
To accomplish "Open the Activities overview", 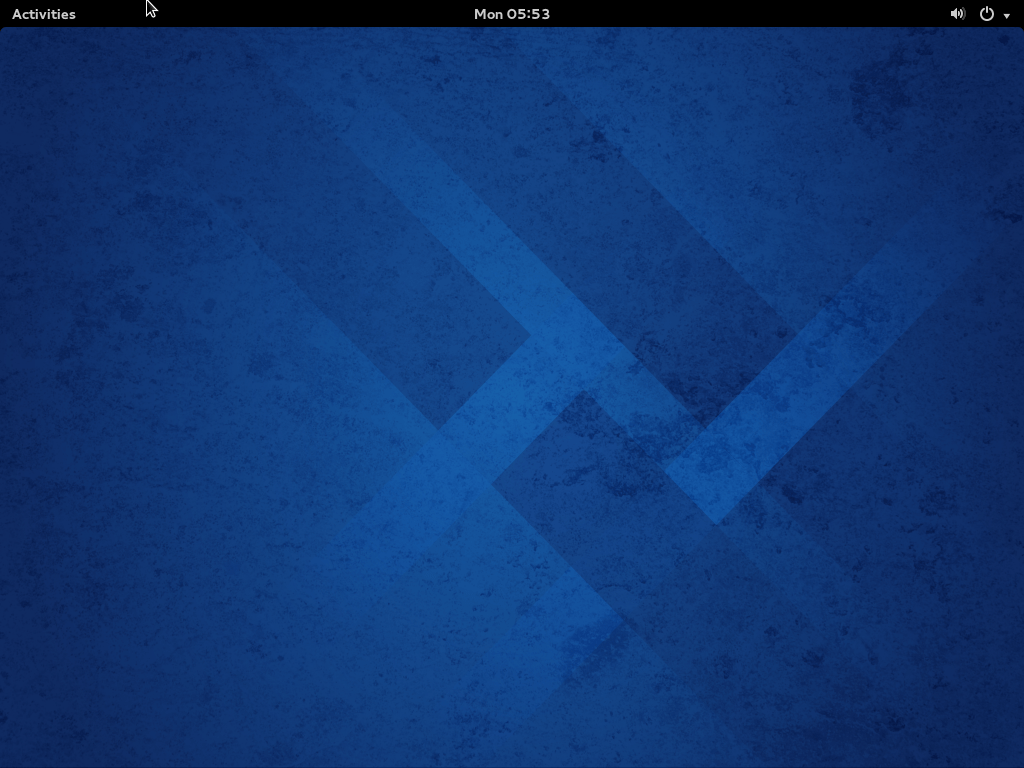I will pos(44,14).
